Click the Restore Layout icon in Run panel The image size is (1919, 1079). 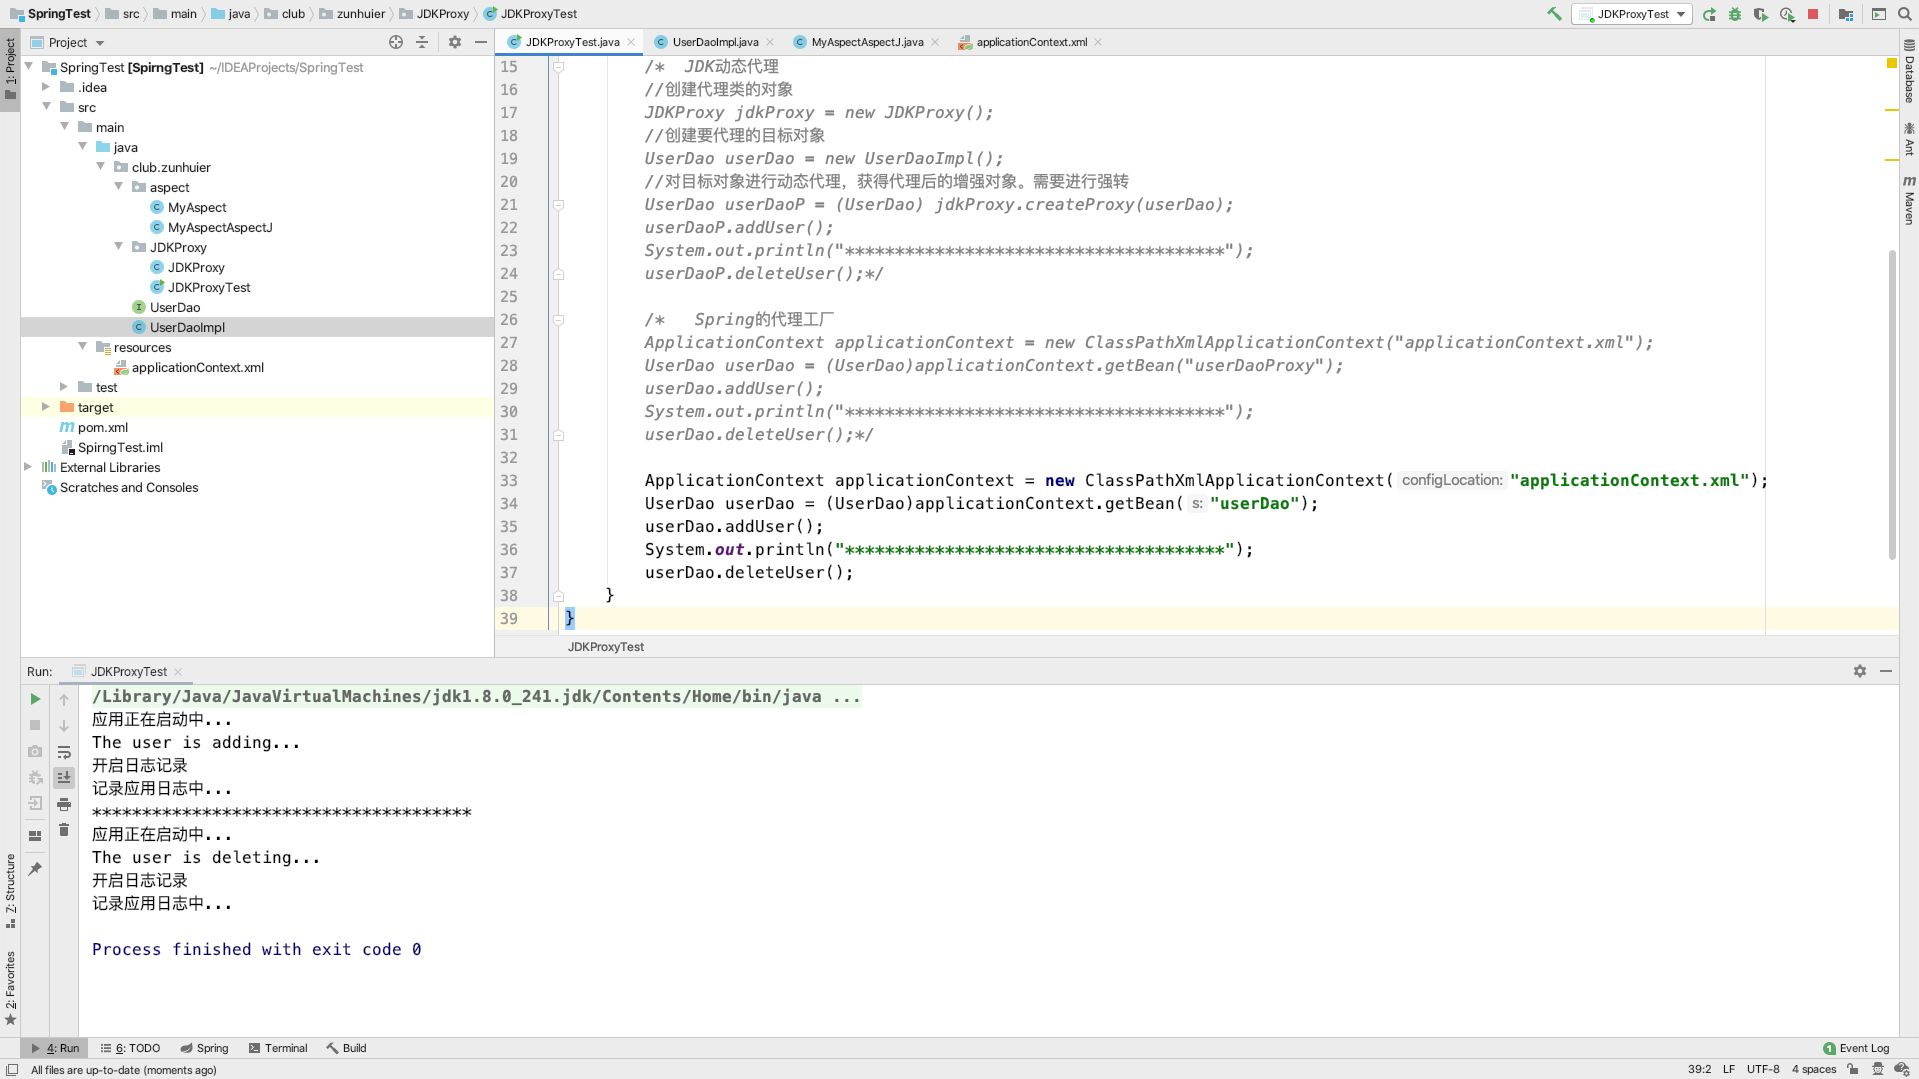[x=35, y=835]
